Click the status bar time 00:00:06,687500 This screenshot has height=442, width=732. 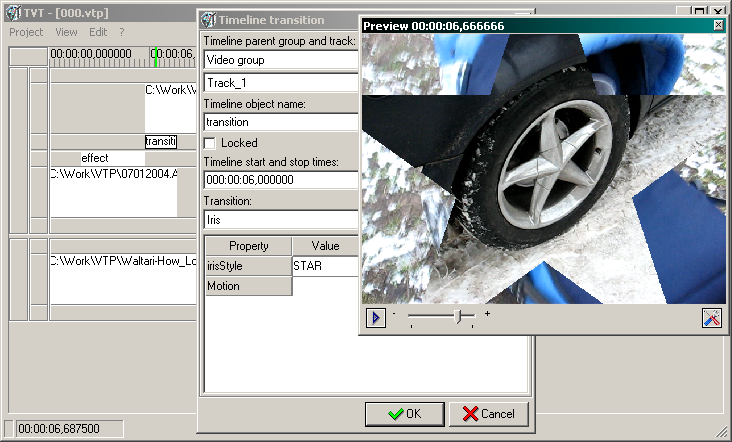pyautogui.click(x=70, y=428)
